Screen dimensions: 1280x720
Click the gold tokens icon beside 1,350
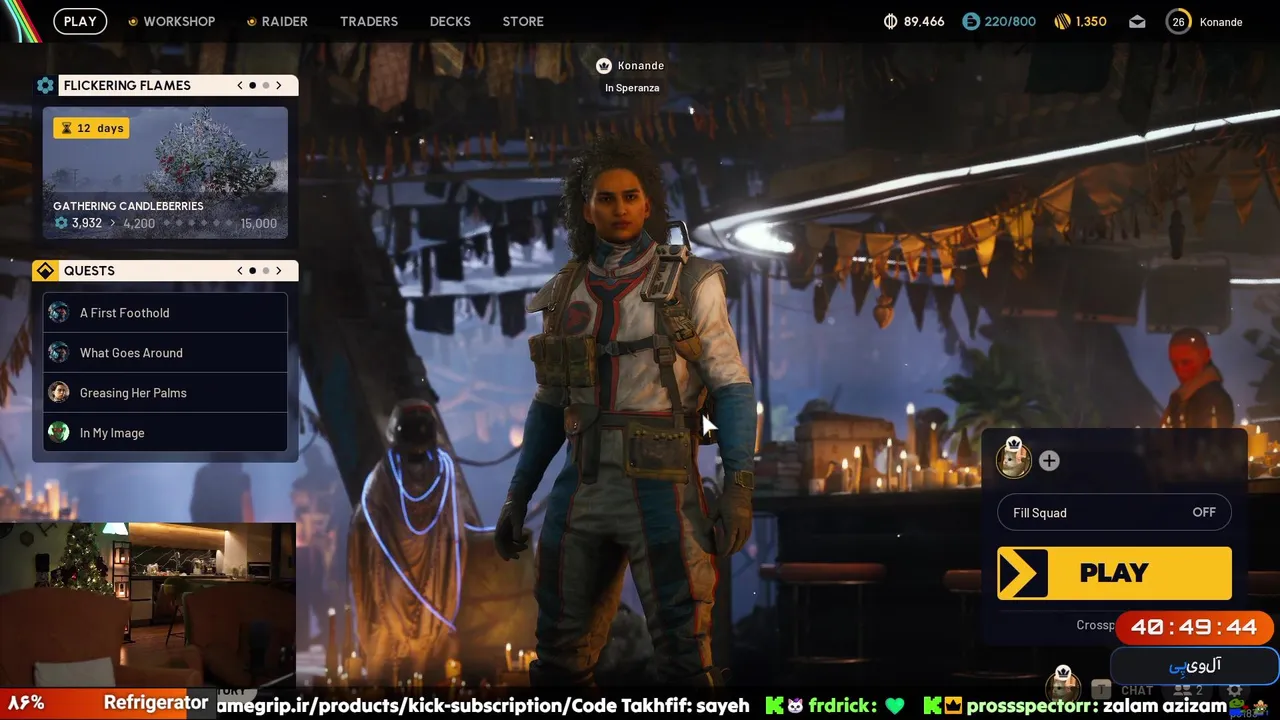tap(1062, 21)
